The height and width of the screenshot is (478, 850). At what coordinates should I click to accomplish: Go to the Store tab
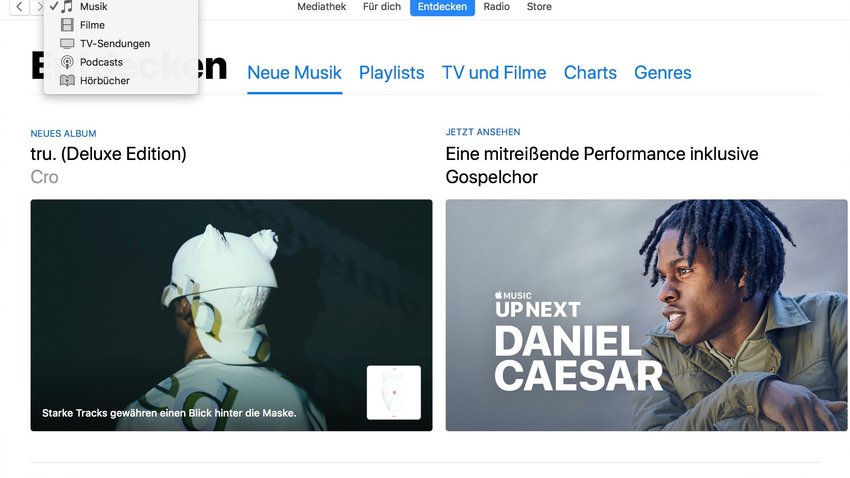pos(539,7)
